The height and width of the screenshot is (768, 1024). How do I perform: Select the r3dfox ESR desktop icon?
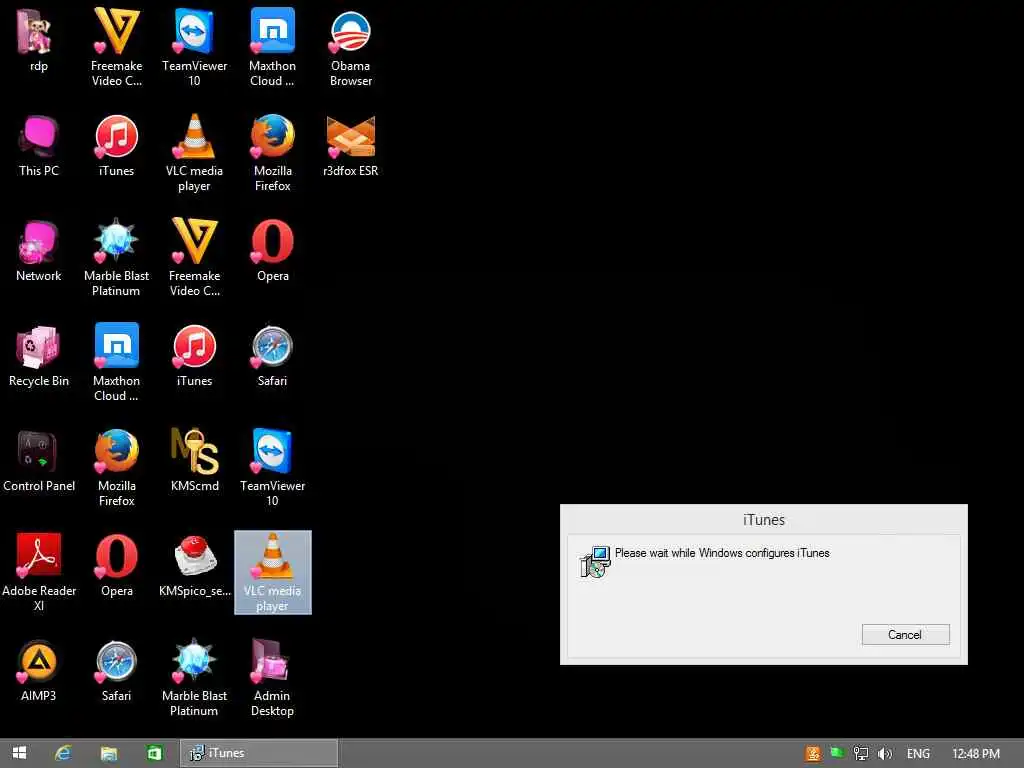coord(351,146)
